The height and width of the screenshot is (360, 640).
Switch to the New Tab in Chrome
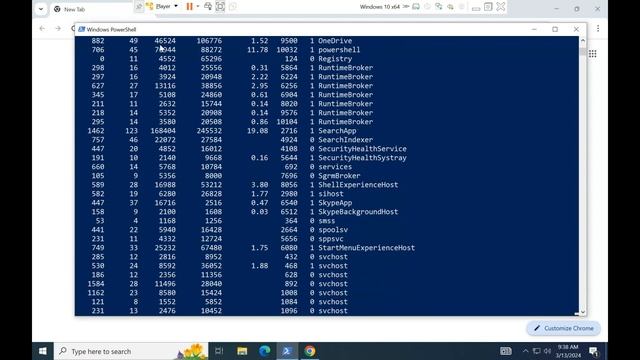(75, 9)
